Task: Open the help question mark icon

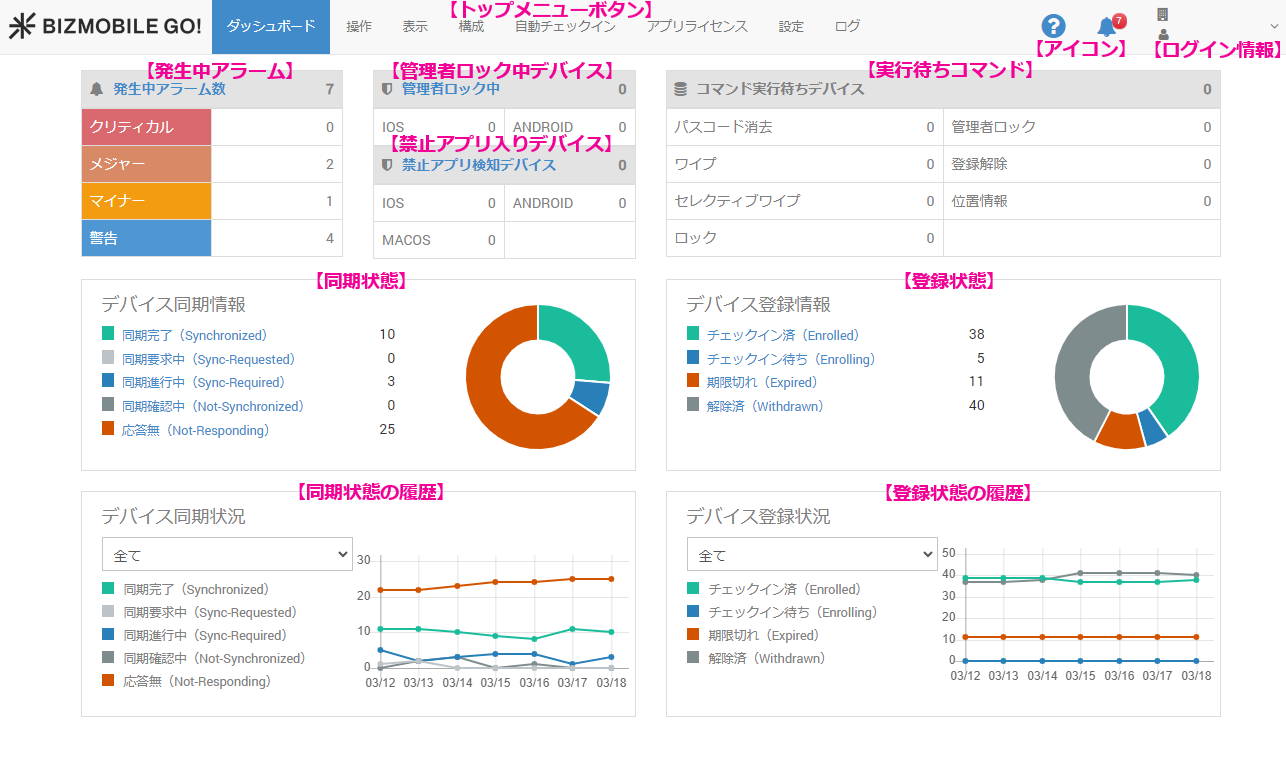Action: 1055,26
